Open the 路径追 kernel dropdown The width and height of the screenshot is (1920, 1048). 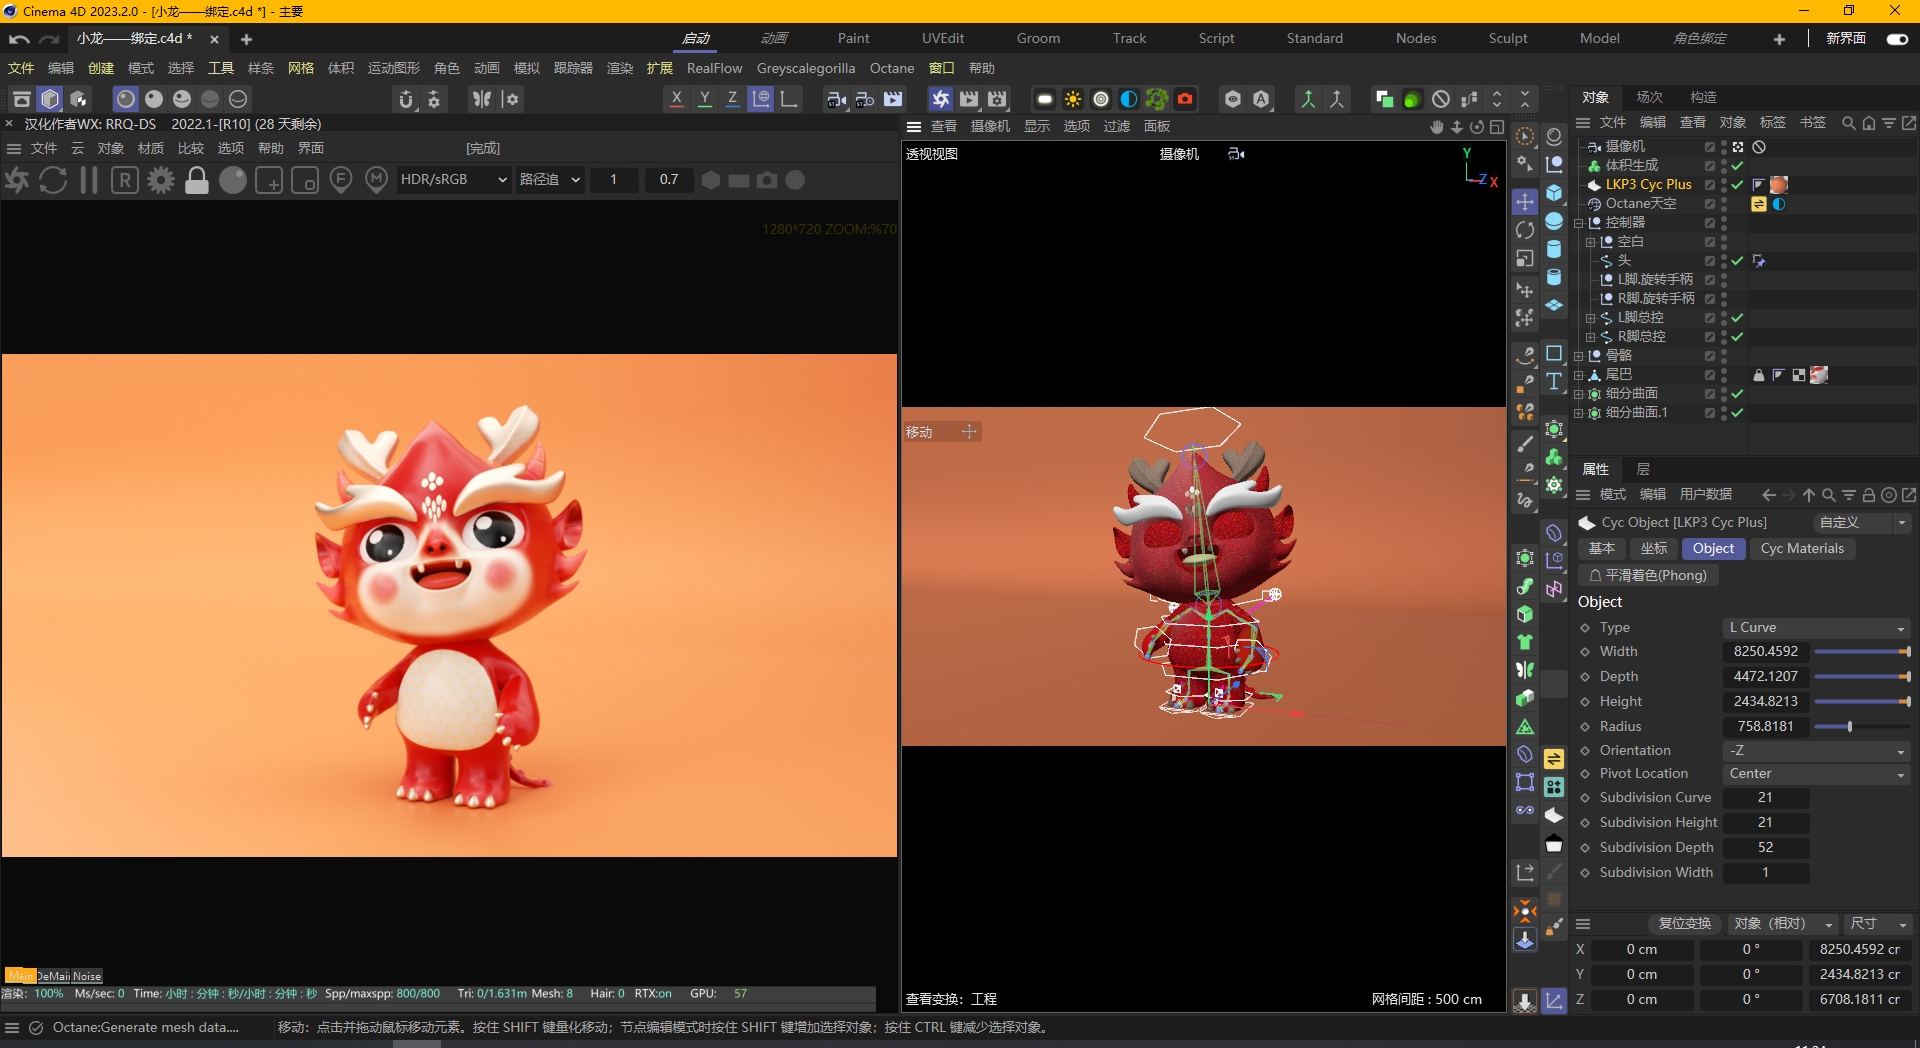point(550,180)
